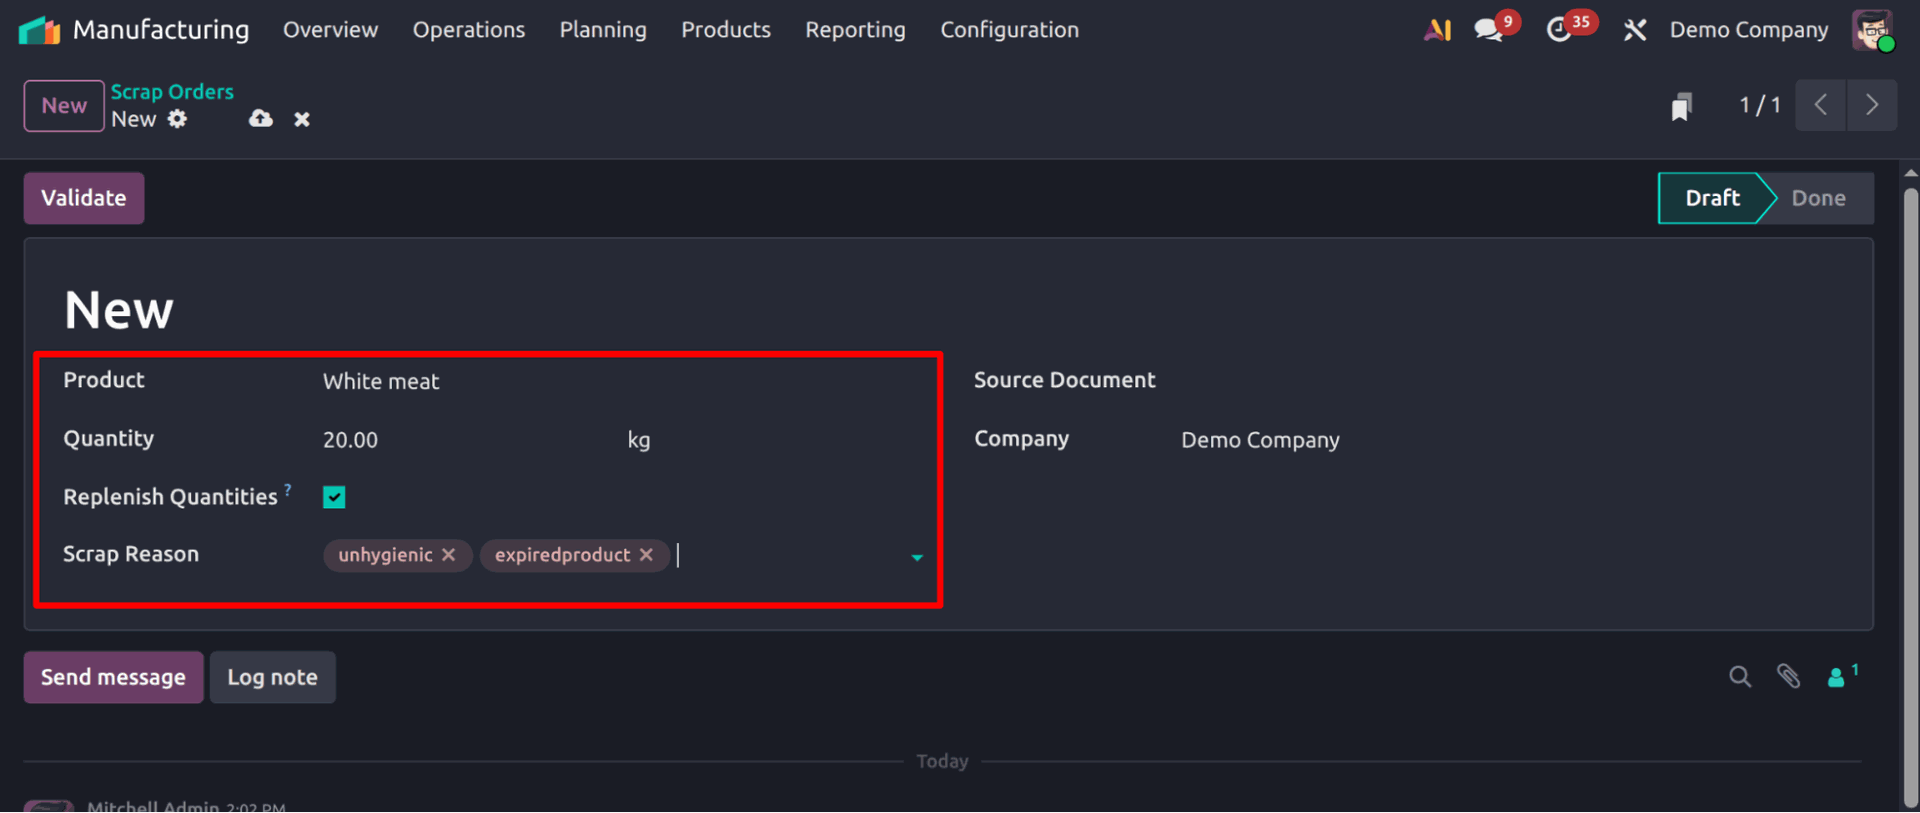The image size is (1920, 813).
Task: Discard changes with the X icon
Action: coord(302,119)
